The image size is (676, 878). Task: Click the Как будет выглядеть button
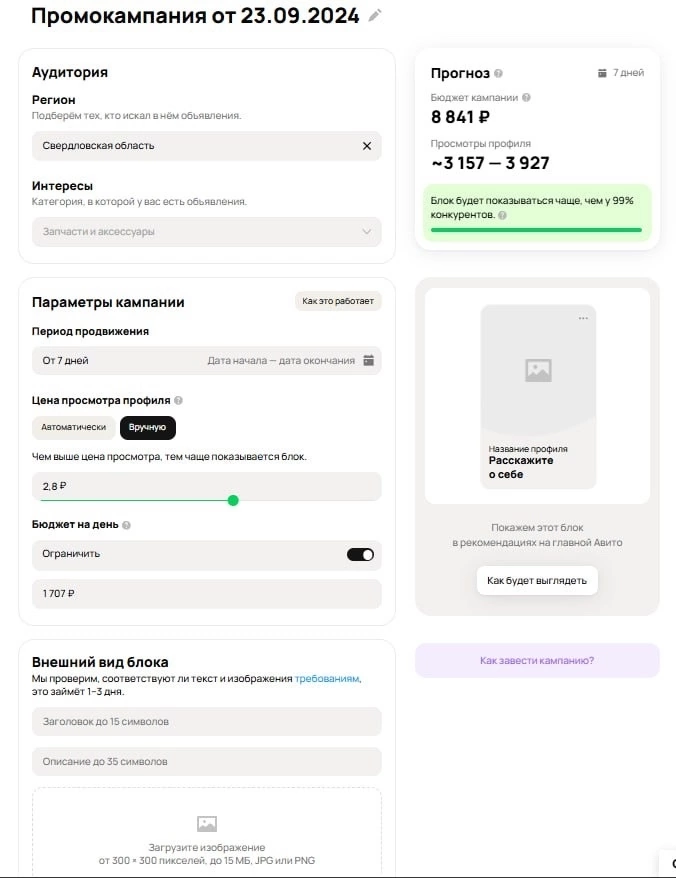537,580
